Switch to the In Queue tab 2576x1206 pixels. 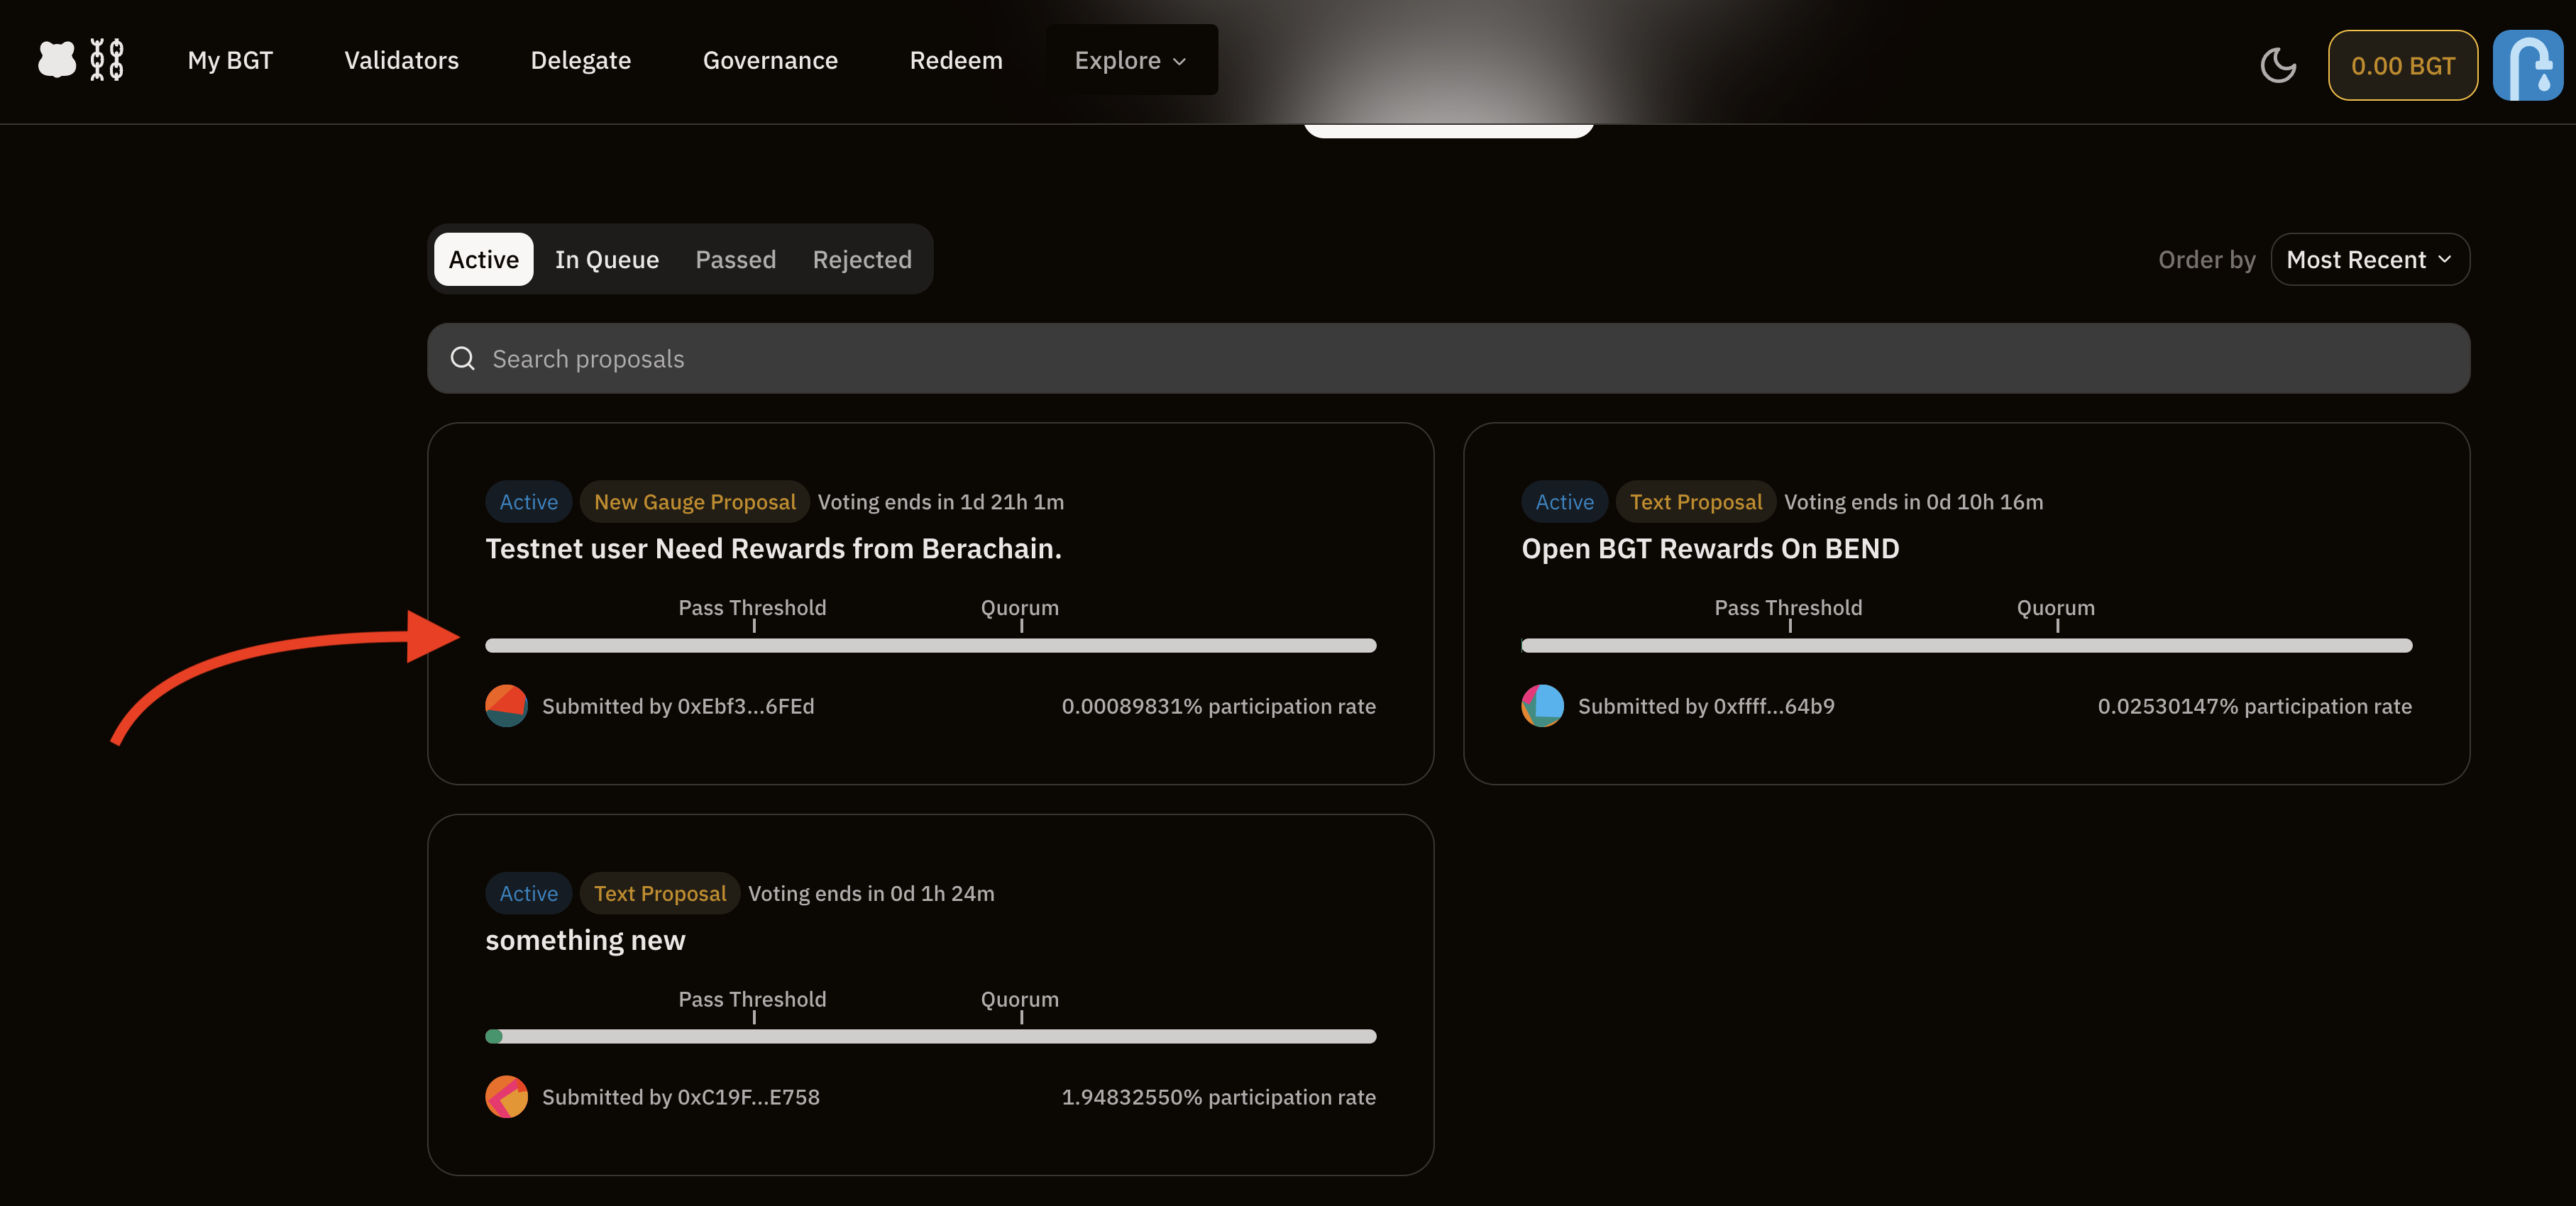[606, 260]
